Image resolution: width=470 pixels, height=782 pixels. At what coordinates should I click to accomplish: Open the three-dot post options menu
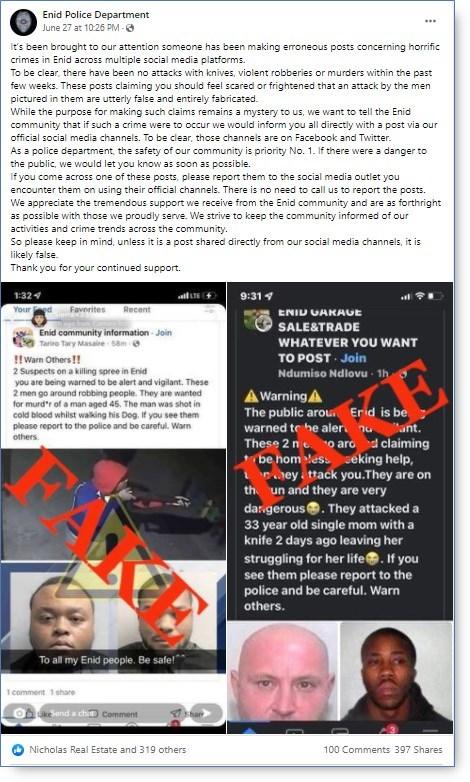click(430, 21)
